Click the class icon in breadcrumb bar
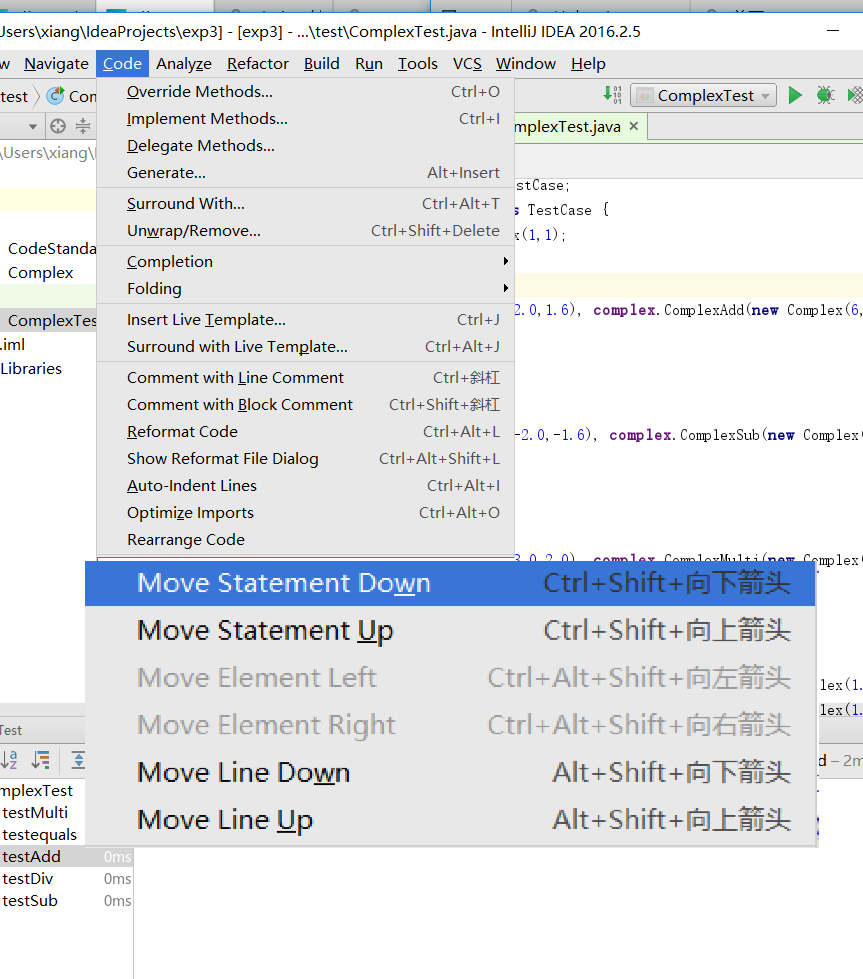Image resolution: width=863 pixels, height=979 pixels. [x=56, y=96]
